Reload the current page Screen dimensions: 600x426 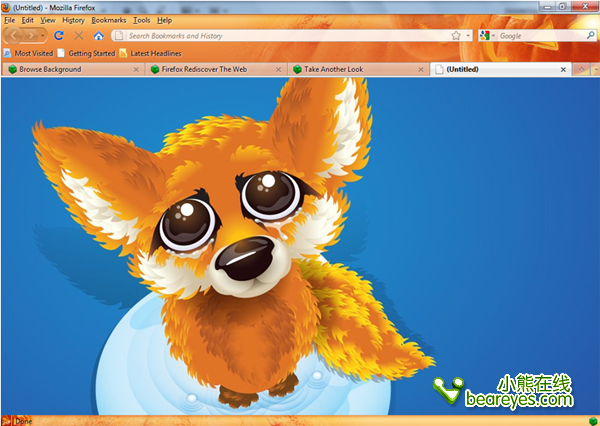coord(59,36)
